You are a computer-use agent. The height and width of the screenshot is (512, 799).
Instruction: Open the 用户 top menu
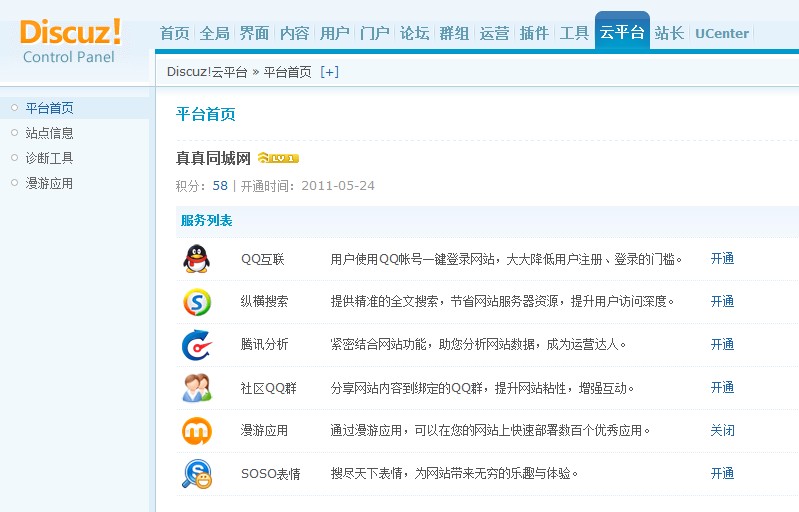click(x=334, y=34)
